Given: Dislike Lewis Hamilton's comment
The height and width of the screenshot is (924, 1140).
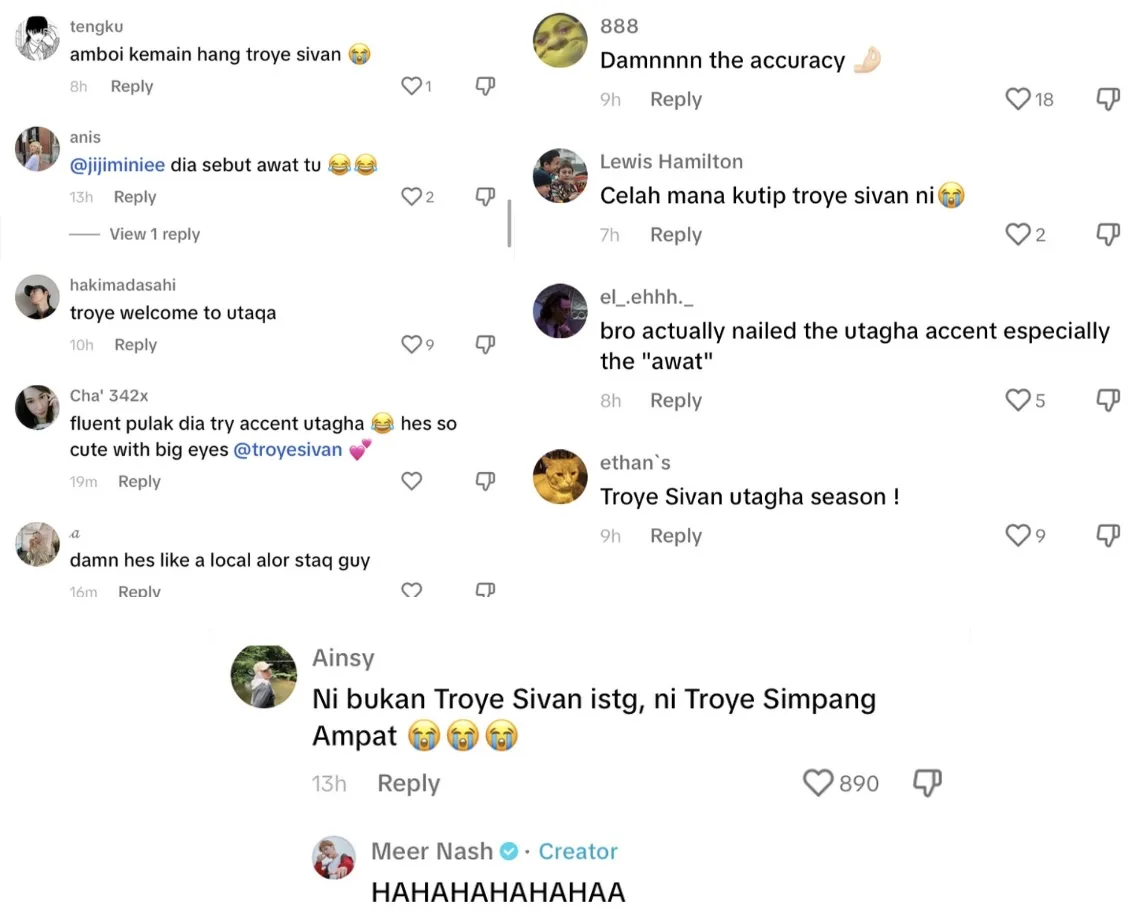Looking at the screenshot, I should pos(1108,234).
